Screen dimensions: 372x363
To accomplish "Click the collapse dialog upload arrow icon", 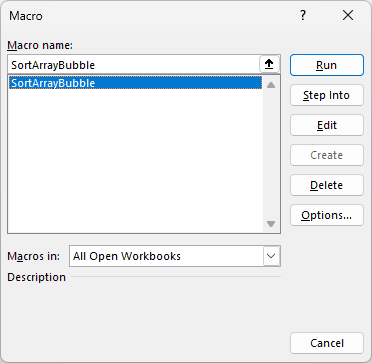I will click(269, 65).
